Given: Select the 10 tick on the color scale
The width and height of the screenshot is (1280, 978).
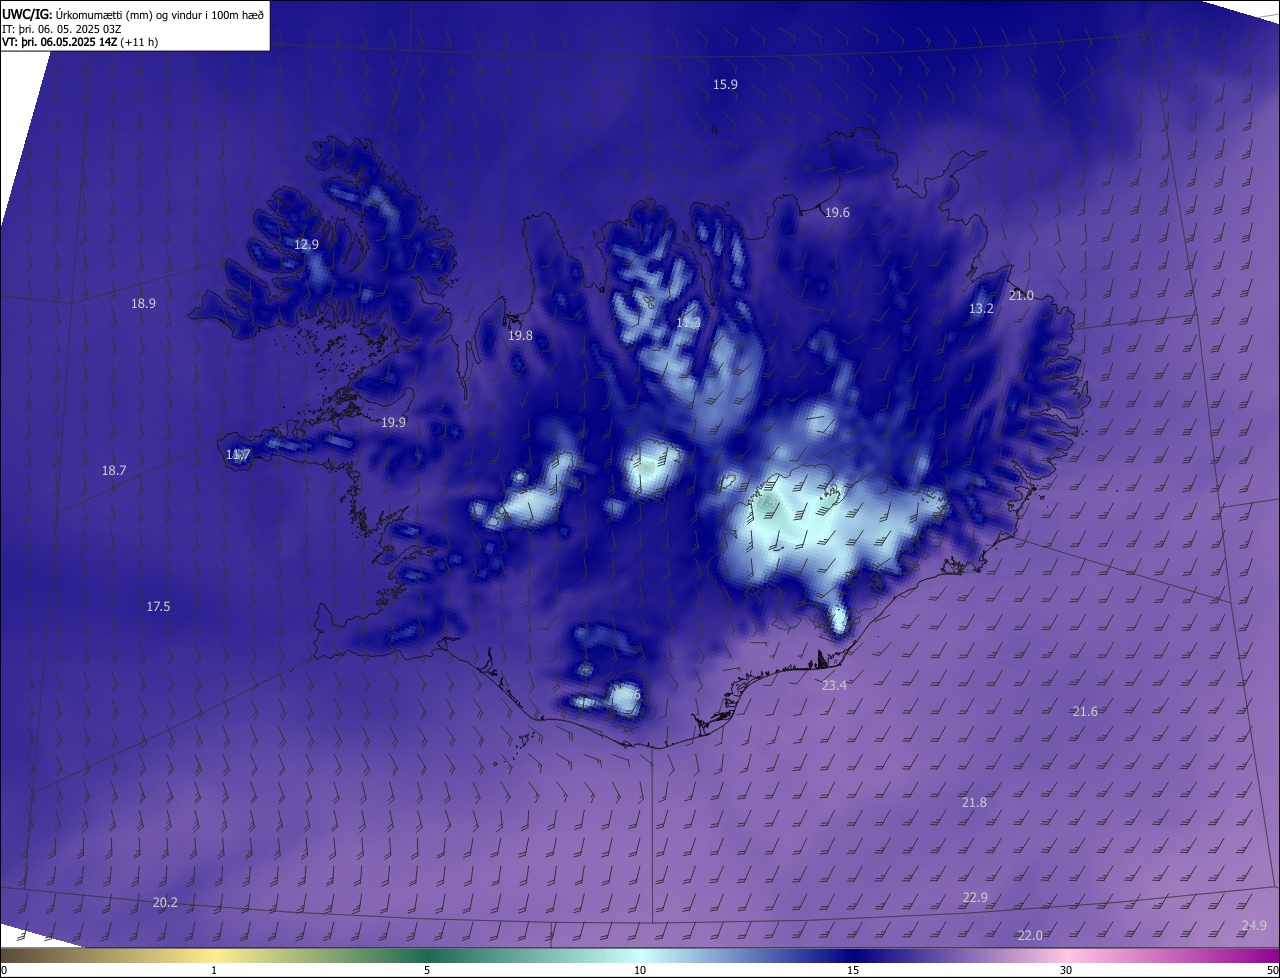Looking at the screenshot, I should 640,970.
